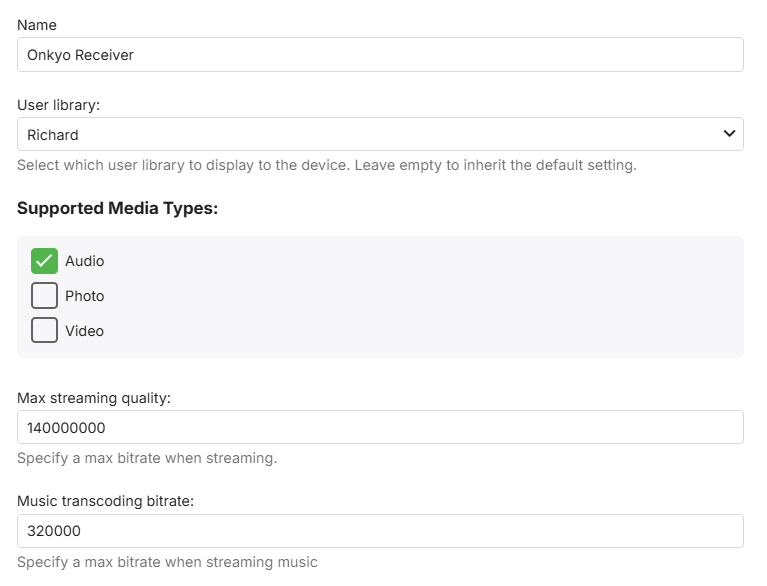Viewport: 767px width, 586px height.
Task: Click the "Max streaming quality:" label
Action: (94, 398)
